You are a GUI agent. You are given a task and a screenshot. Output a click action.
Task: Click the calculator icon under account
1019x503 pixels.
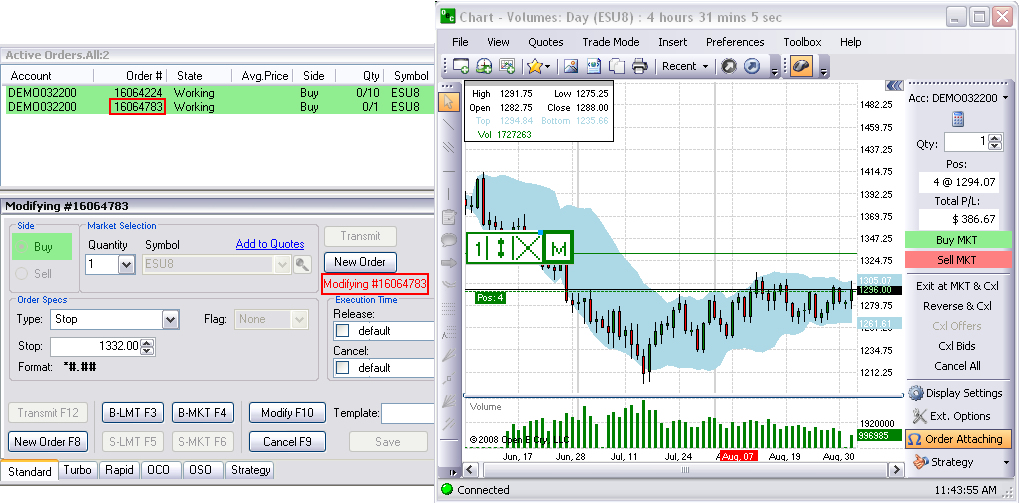[957, 120]
